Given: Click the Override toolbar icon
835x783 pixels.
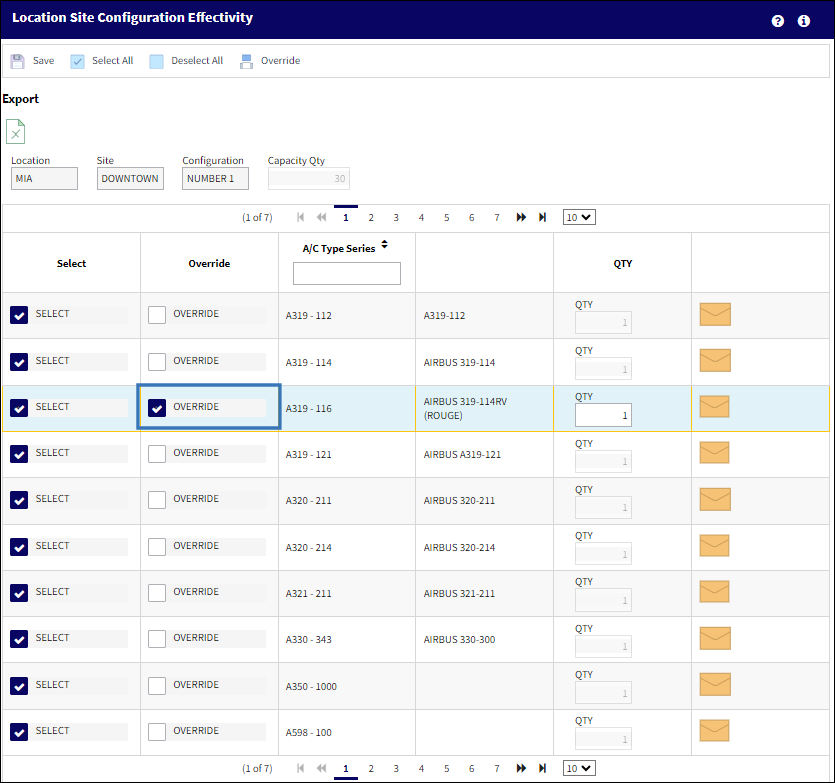Looking at the screenshot, I should pos(246,61).
